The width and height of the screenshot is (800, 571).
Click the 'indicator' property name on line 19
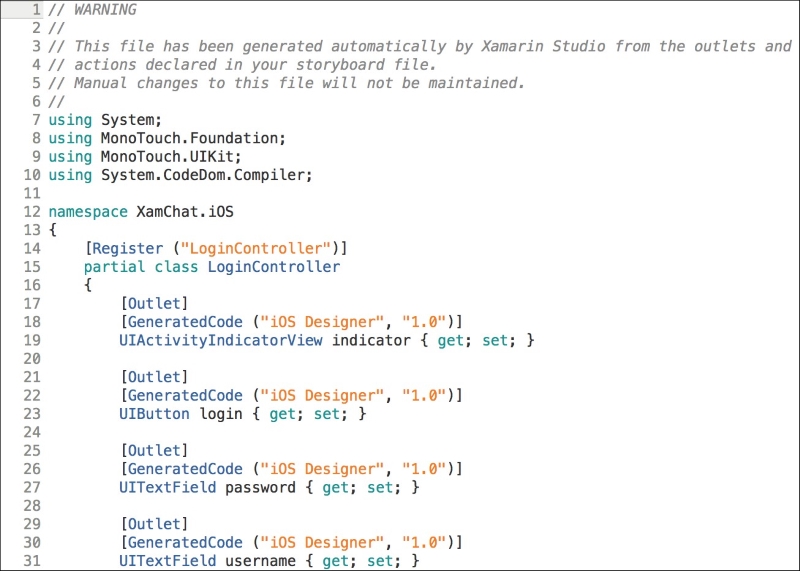click(371, 340)
